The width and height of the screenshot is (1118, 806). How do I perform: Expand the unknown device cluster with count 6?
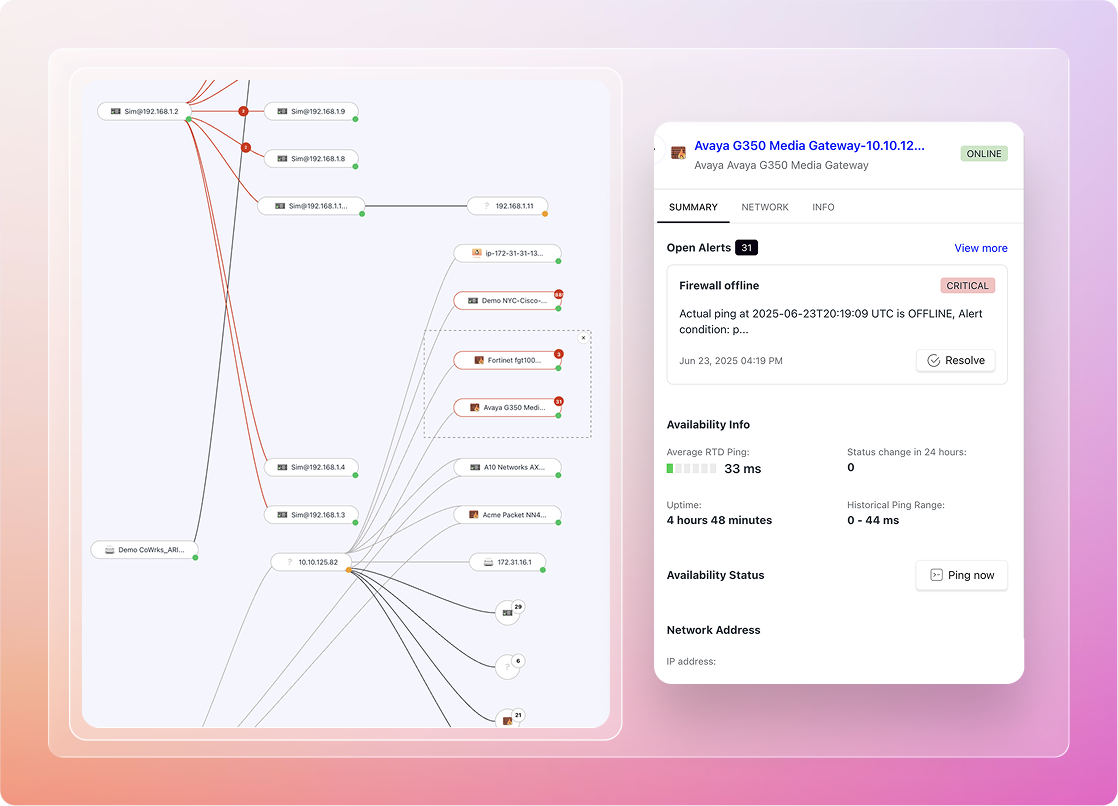coord(508,666)
